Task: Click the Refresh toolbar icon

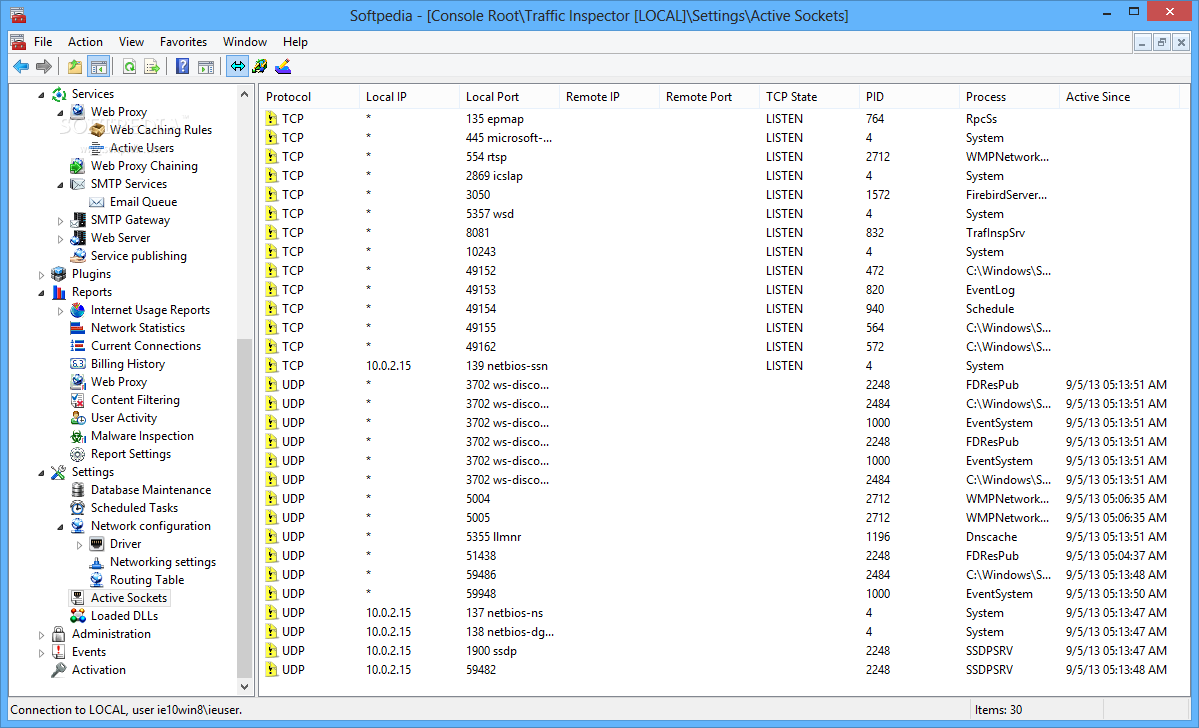Action: point(129,67)
